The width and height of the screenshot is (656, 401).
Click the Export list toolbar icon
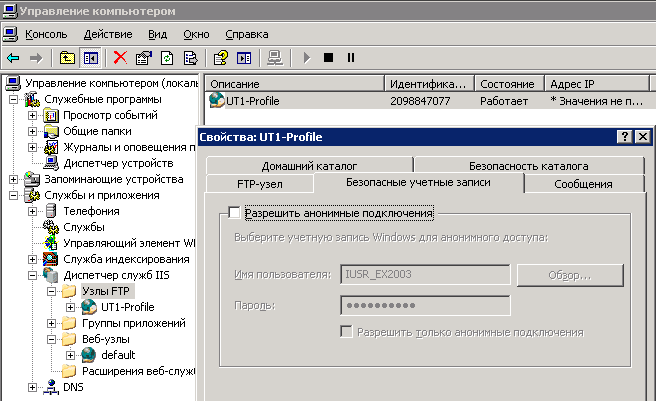pyautogui.click(x=187, y=58)
